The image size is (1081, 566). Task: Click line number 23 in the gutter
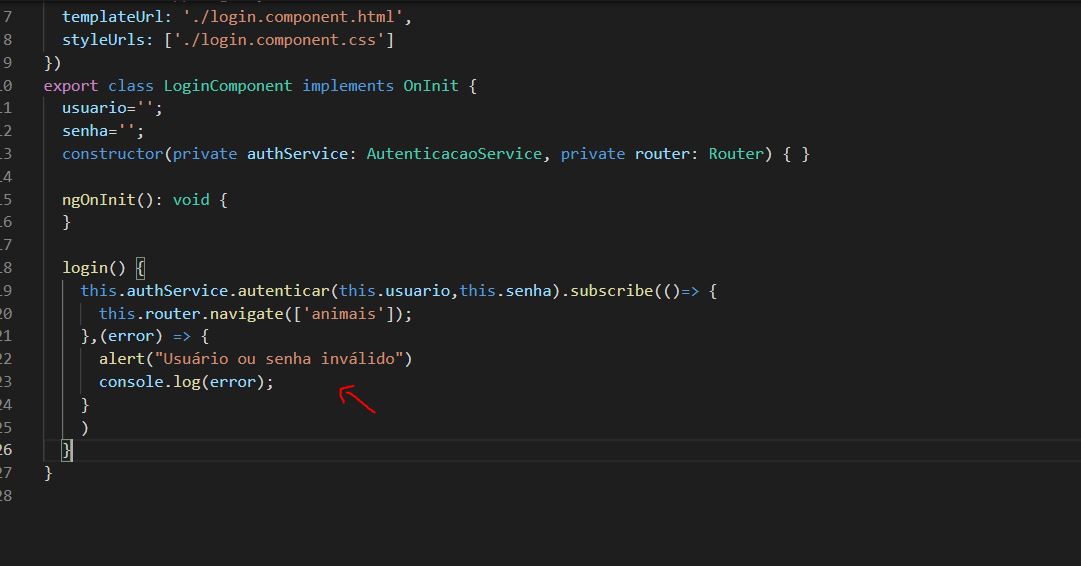pyautogui.click(x=6, y=382)
